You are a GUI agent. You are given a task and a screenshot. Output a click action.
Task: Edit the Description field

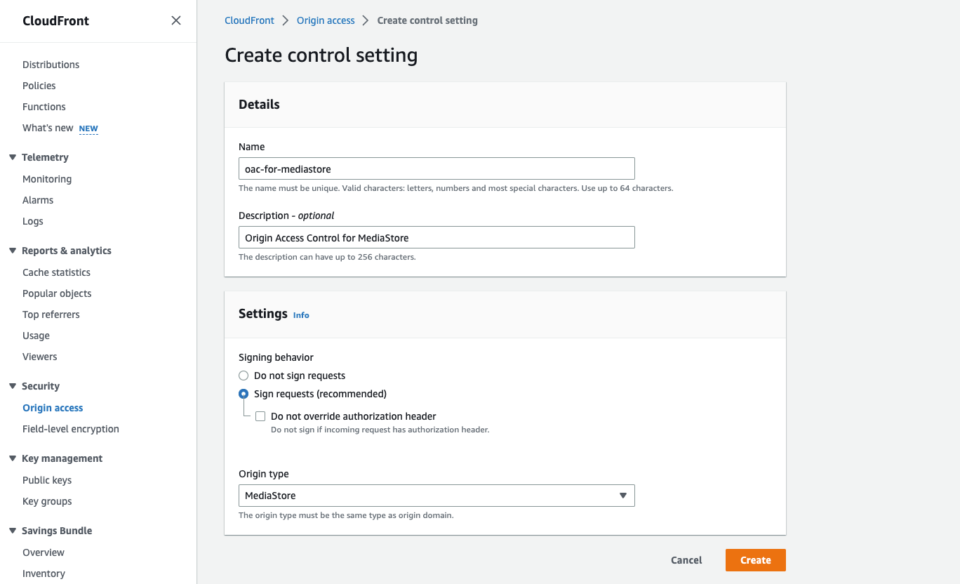pyautogui.click(x=435, y=237)
